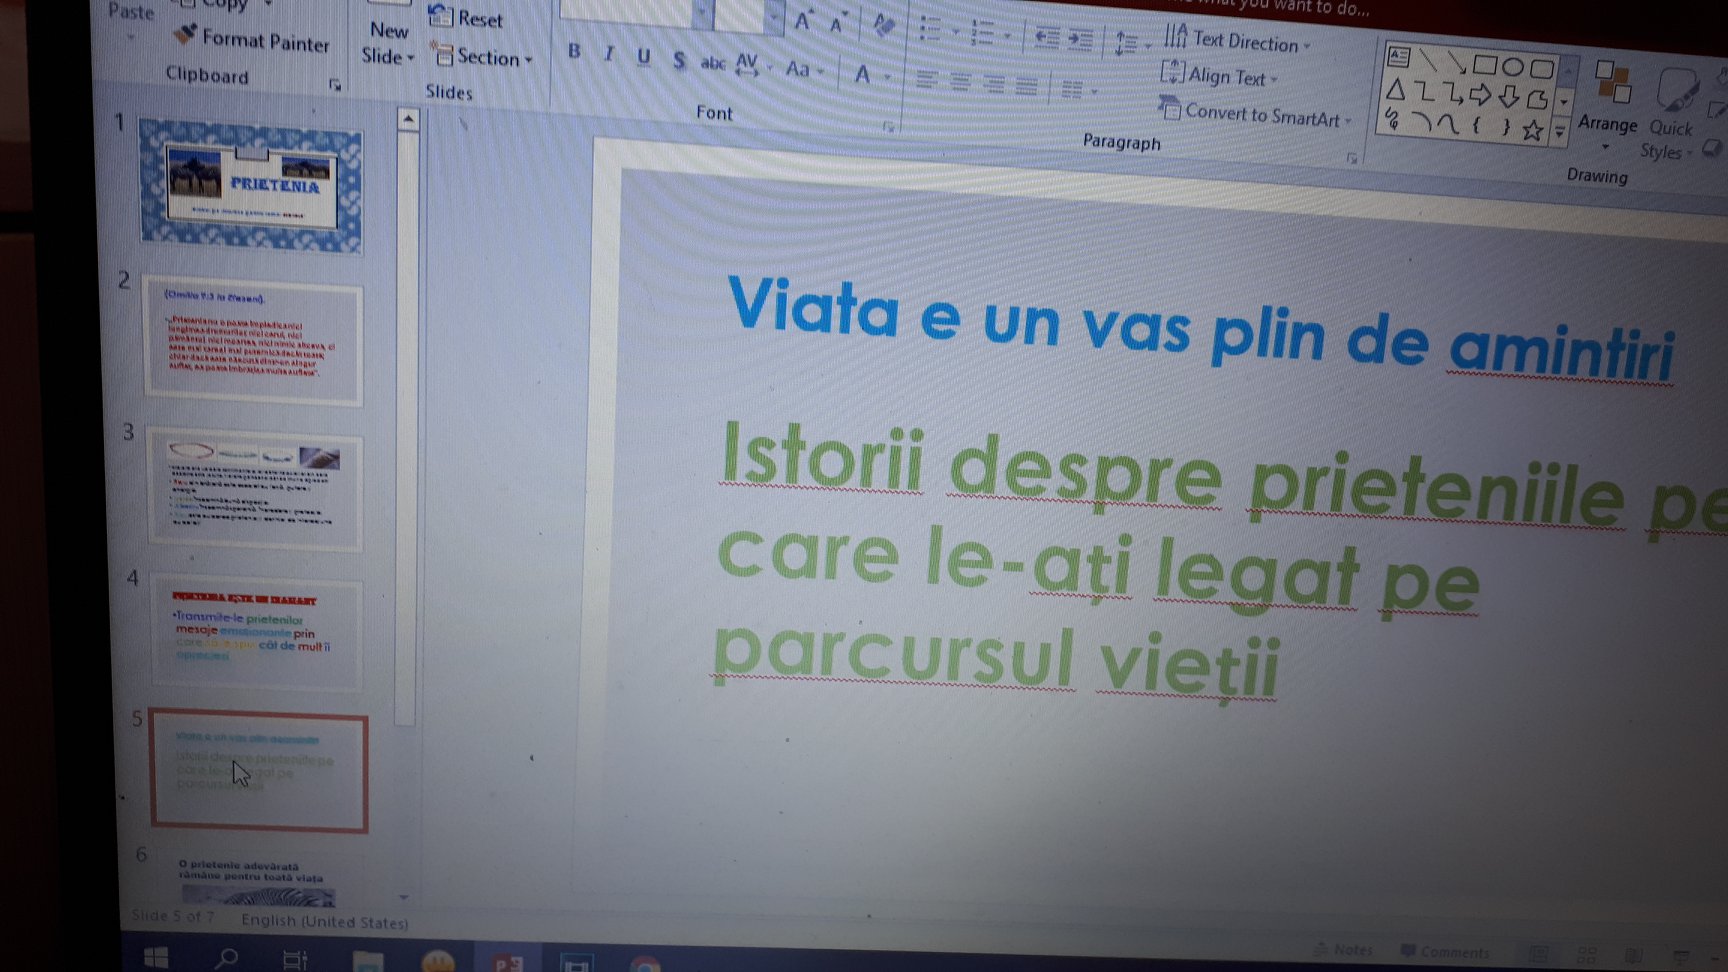Decrease the list indent level
The width and height of the screenshot is (1728, 972).
(1047, 37)
